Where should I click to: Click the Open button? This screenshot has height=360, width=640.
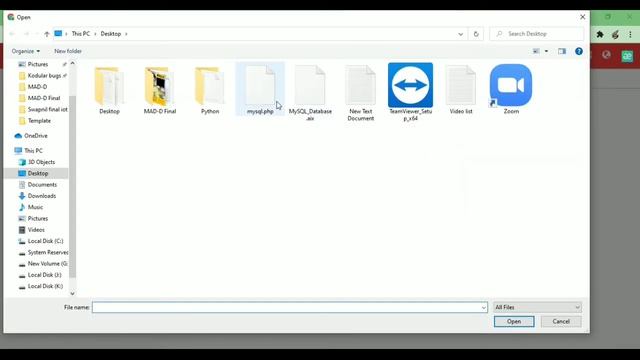pyautogui.click(x=514, y=322)
